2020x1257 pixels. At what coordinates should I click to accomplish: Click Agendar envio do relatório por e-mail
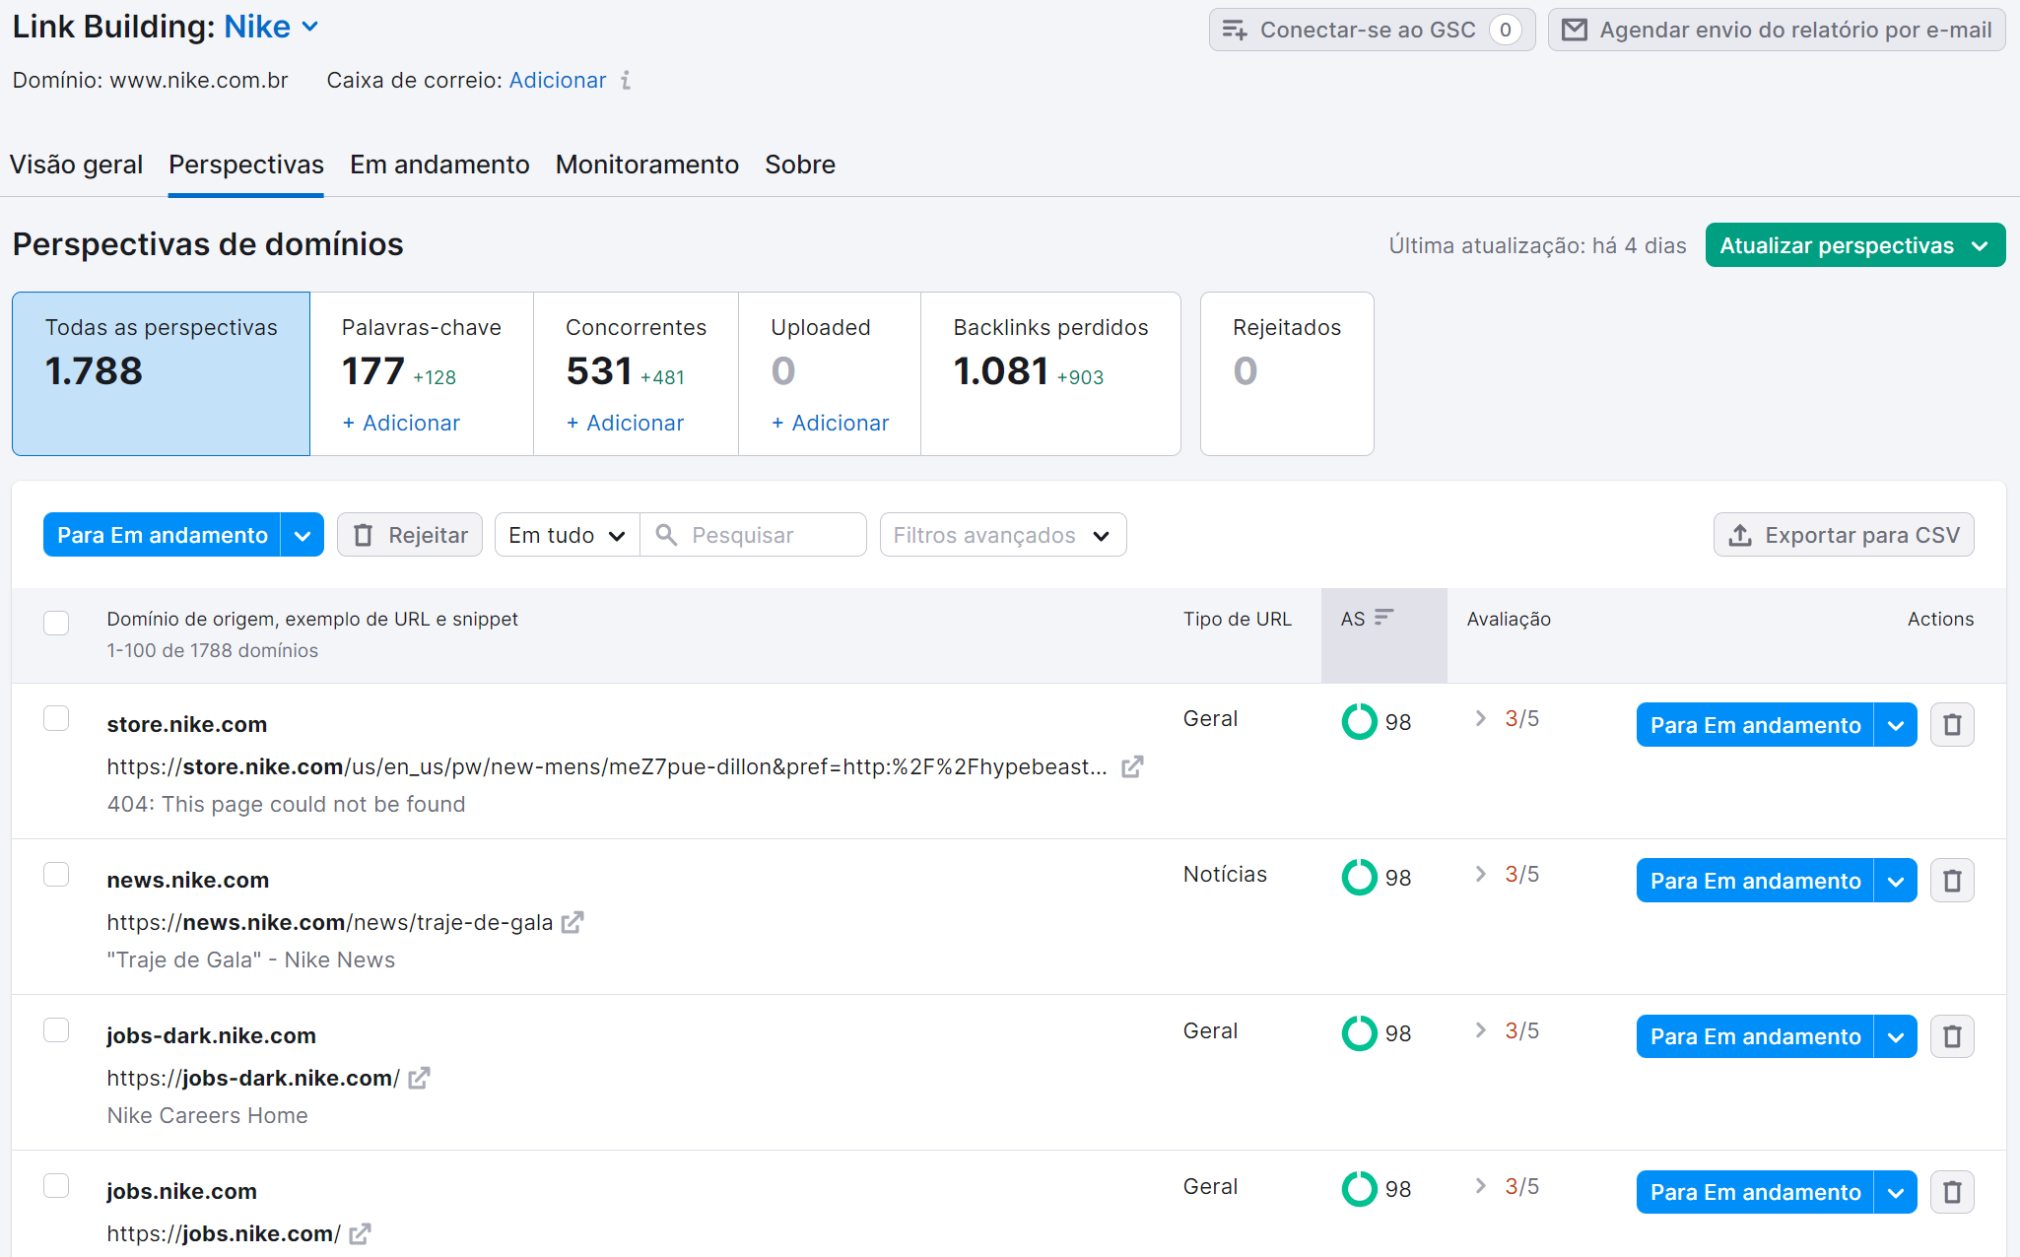[1777, 30]
